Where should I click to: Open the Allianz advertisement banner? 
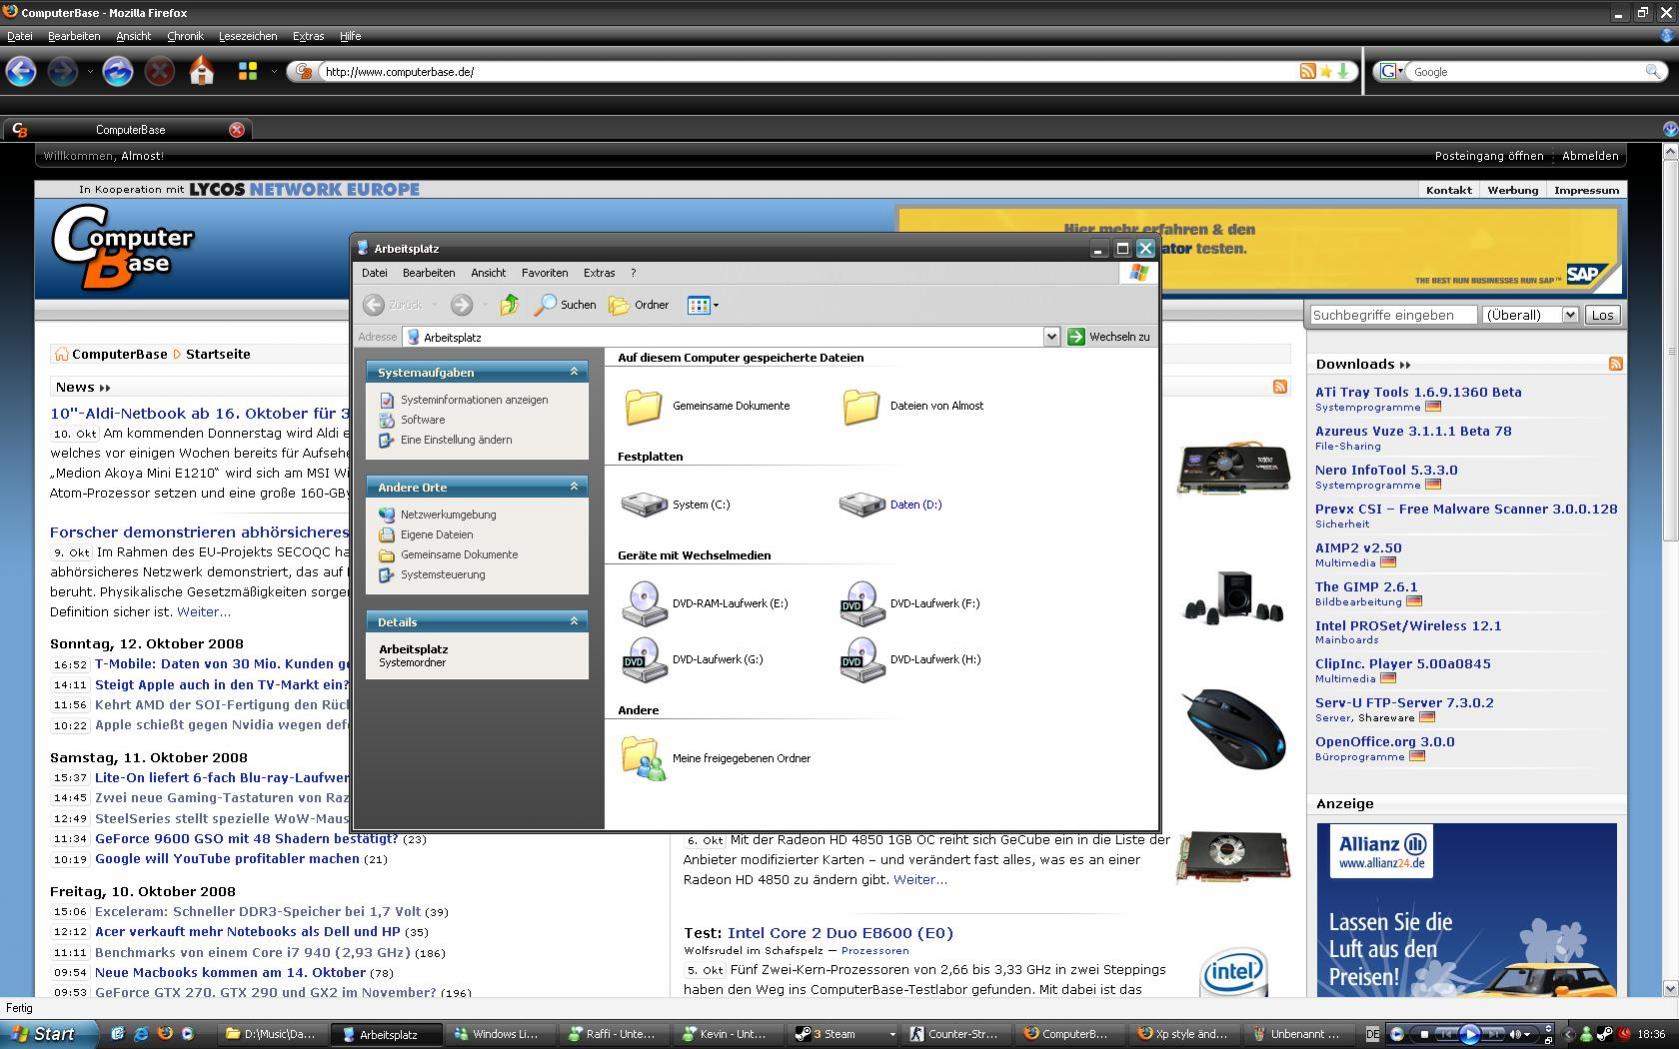click(x=1466, y=908)
